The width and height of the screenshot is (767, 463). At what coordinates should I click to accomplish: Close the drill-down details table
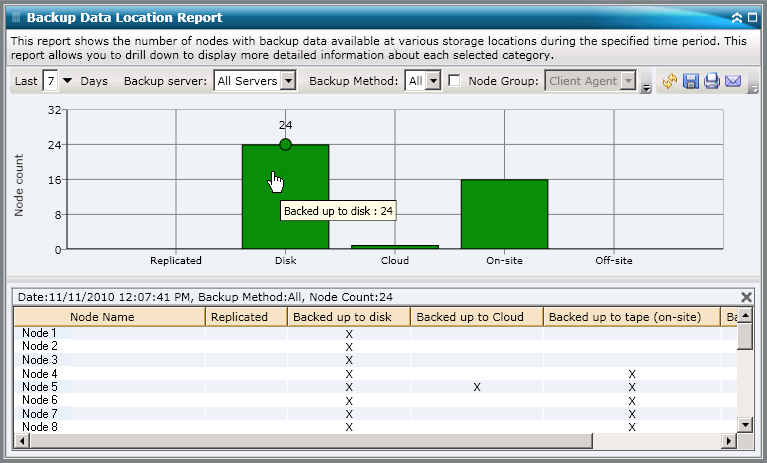click(x=746, y=297)
